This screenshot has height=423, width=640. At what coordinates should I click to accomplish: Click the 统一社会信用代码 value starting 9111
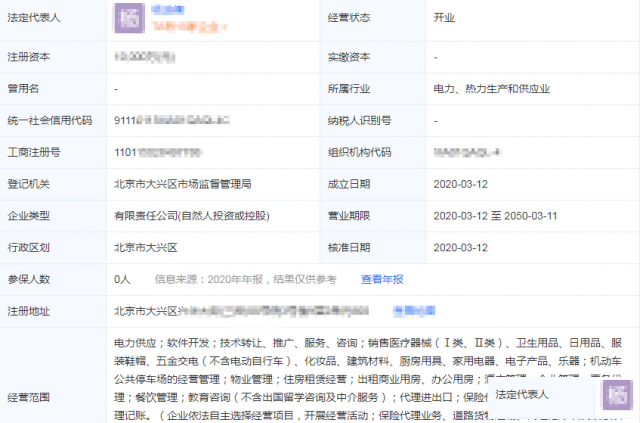pos(172,120)
